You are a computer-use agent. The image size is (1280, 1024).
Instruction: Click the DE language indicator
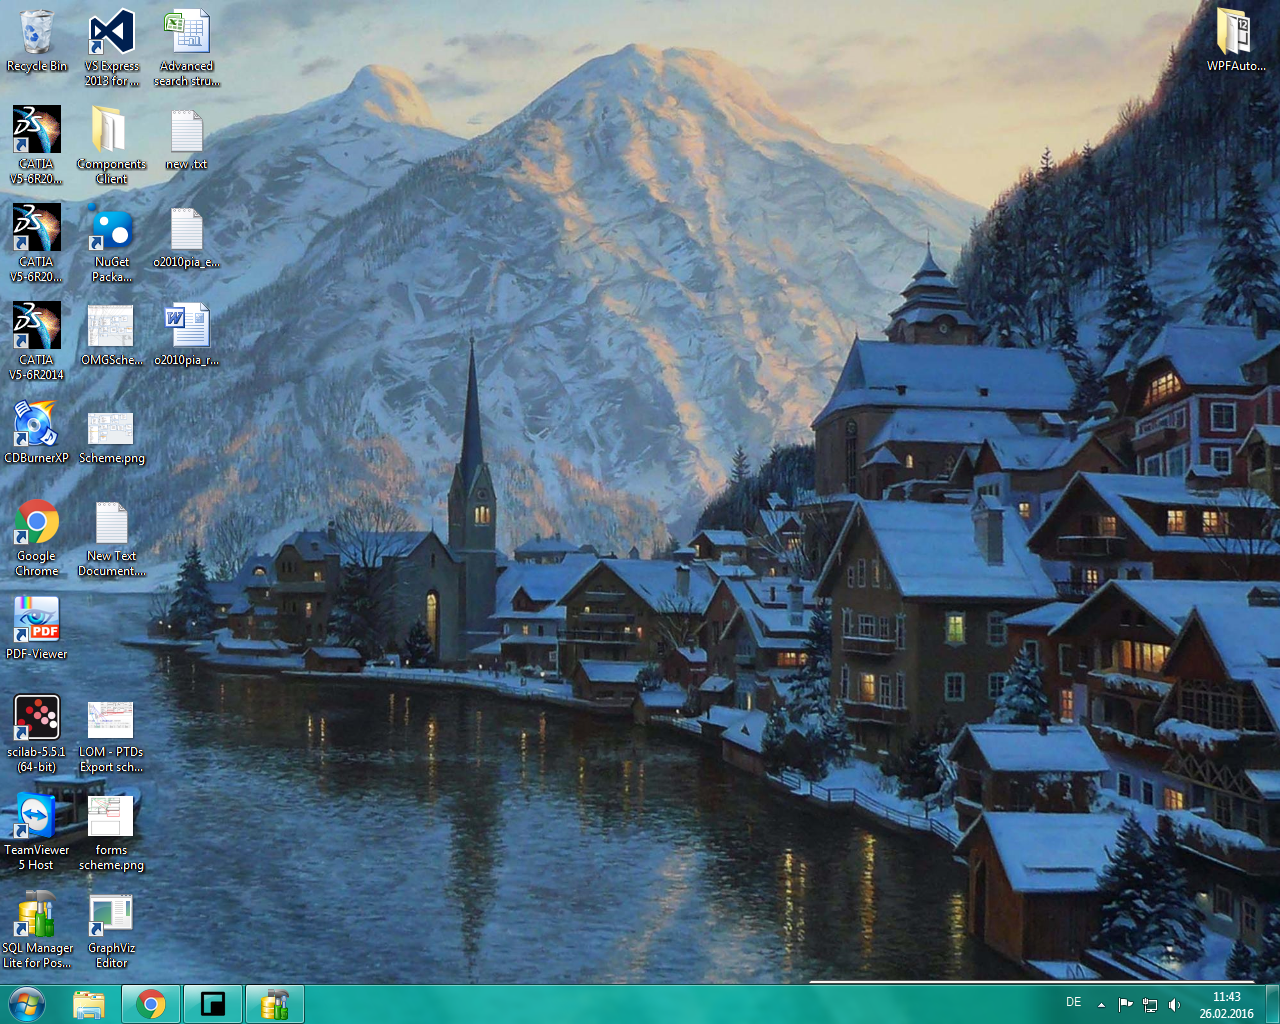tap(1073, 1002)
